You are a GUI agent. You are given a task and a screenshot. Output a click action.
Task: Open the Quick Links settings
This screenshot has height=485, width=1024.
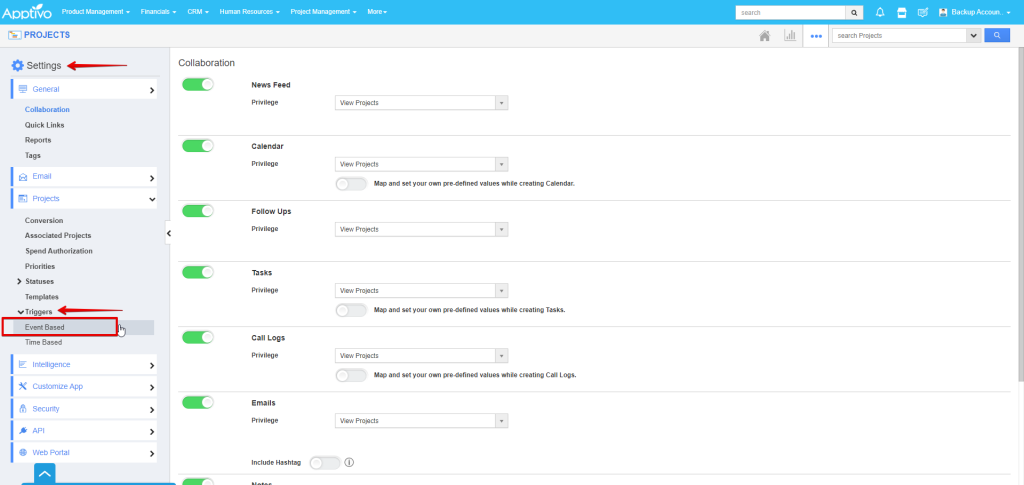[x=45, y=125]
